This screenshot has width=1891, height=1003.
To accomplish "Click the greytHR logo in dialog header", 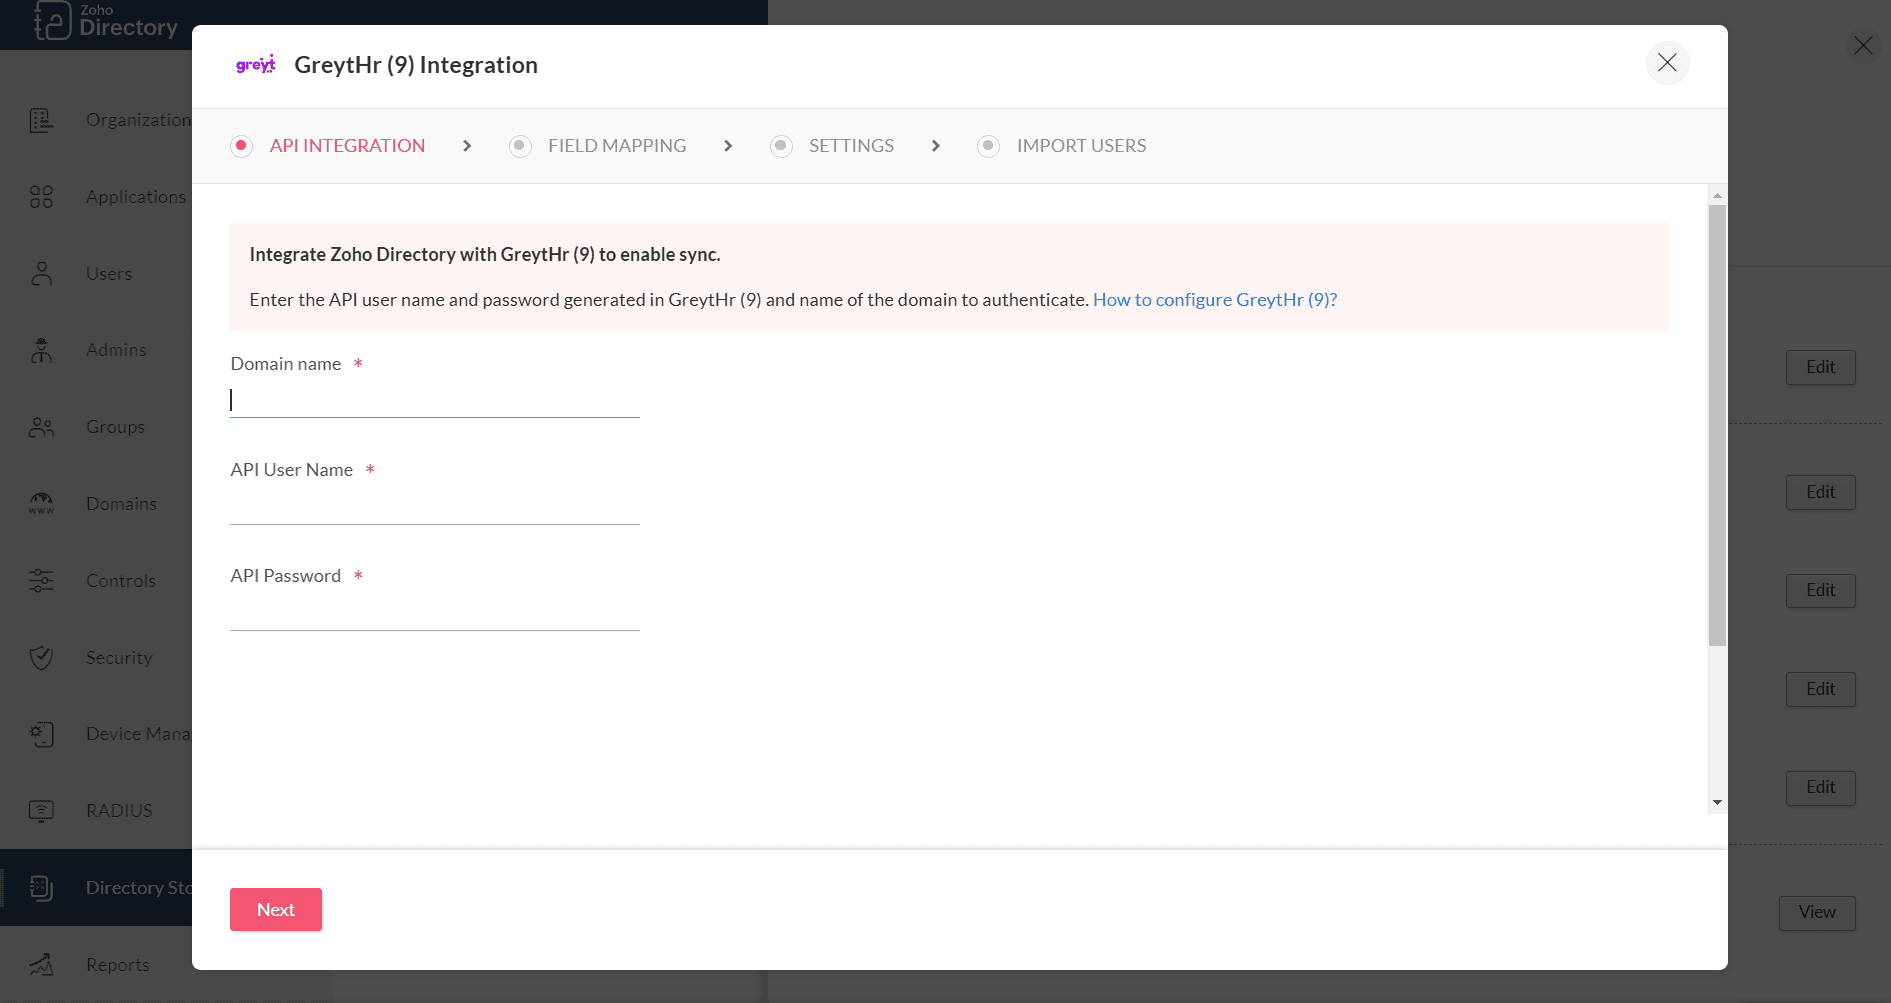I will [x=255, y=65].
